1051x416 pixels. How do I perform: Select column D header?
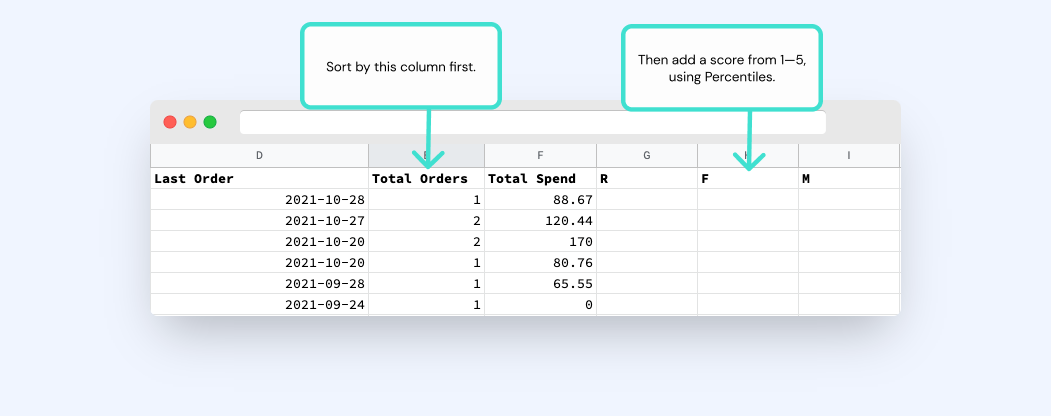(x=259, y=155)
